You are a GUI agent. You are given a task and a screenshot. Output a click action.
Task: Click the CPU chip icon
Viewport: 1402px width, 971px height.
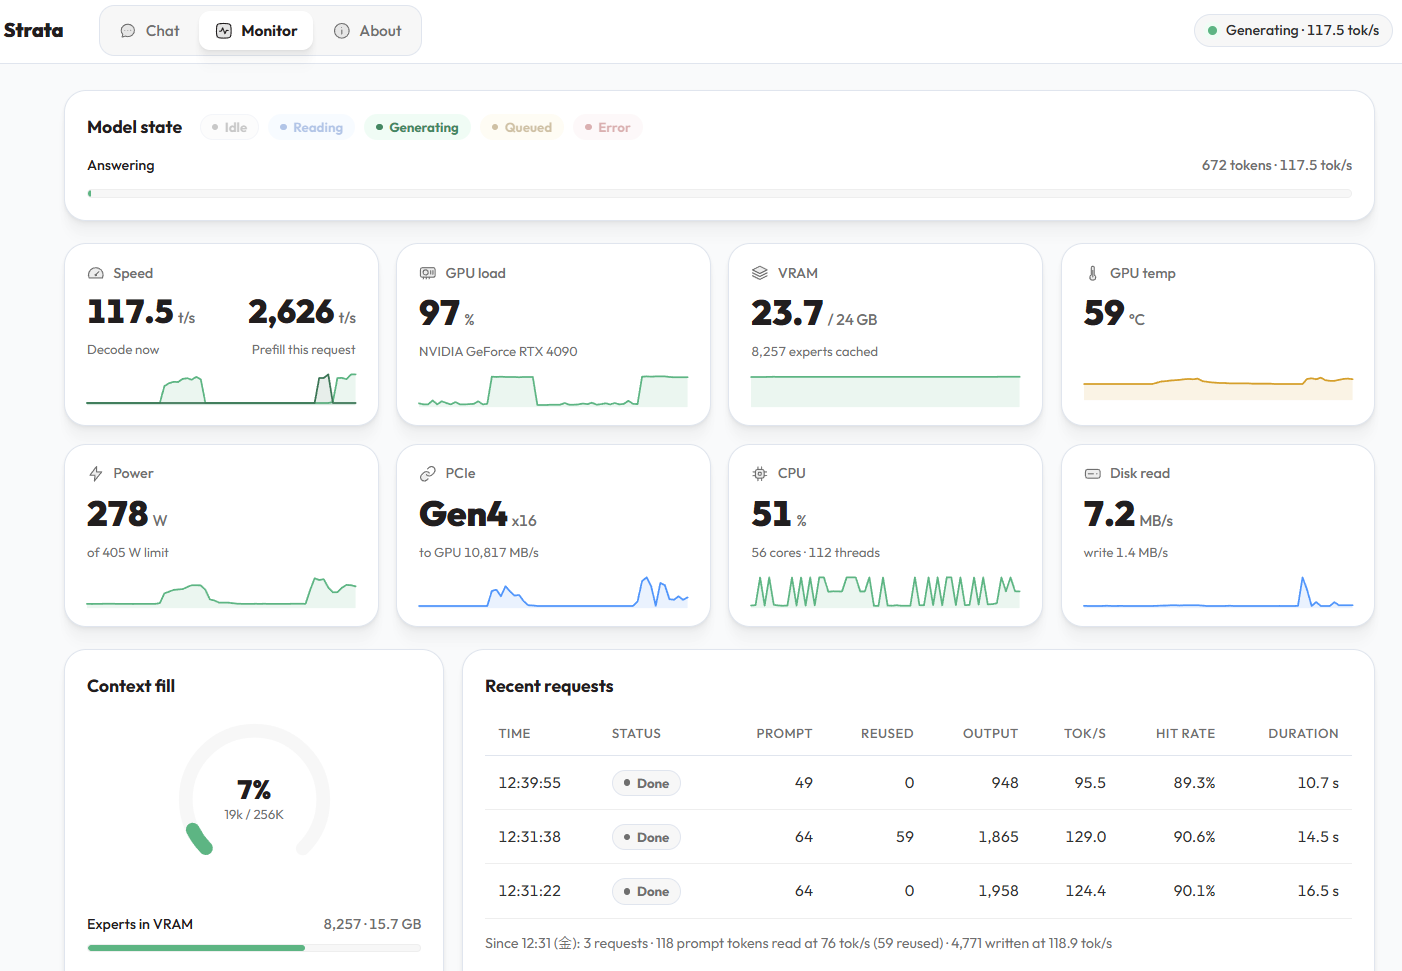click(x=760, y=473)
